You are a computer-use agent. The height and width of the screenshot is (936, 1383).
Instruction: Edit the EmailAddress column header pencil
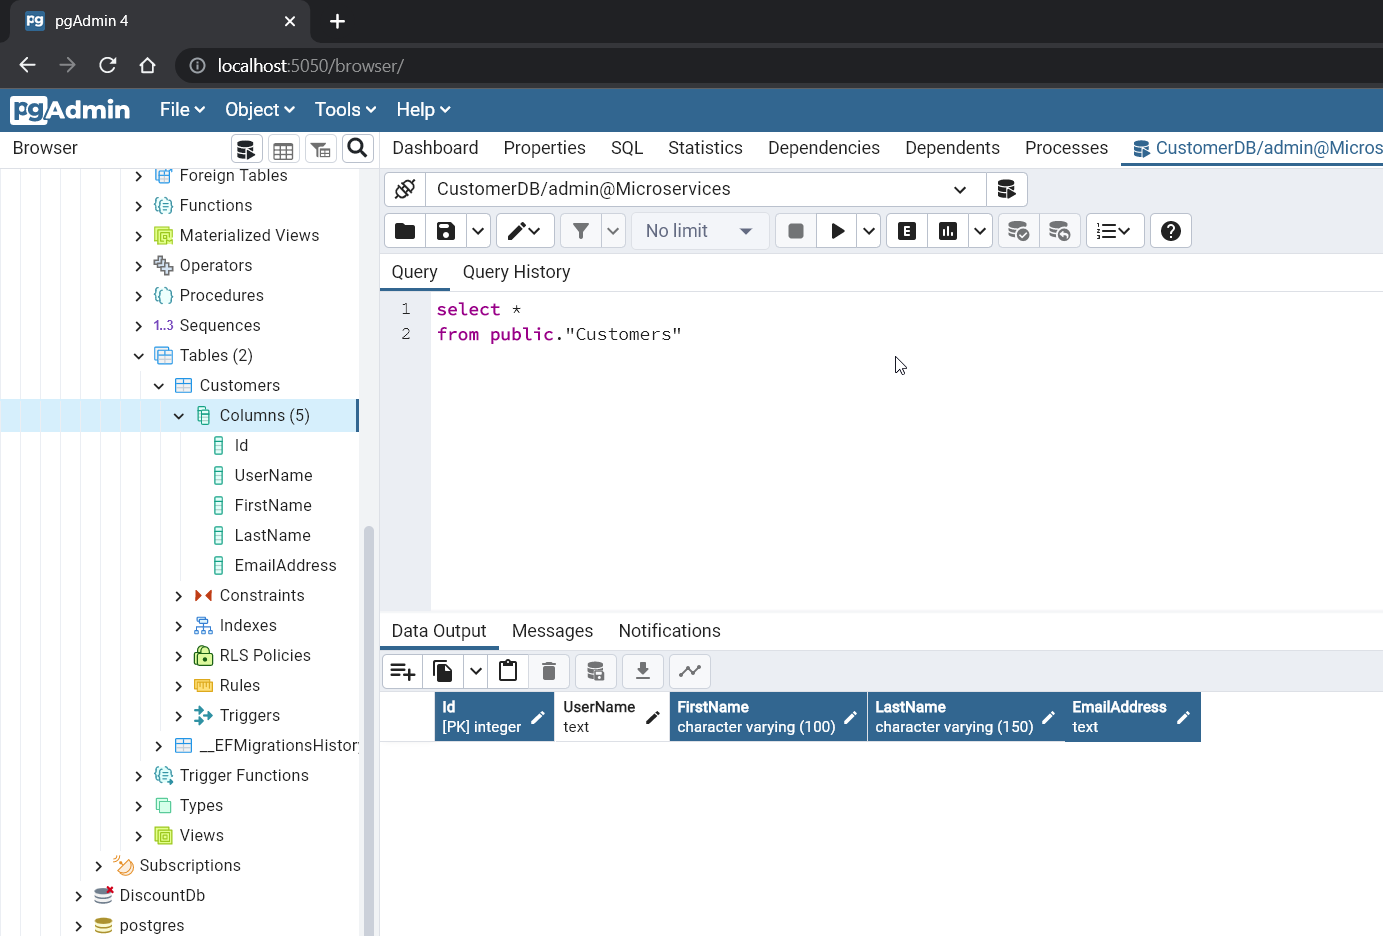(1183, 717)
